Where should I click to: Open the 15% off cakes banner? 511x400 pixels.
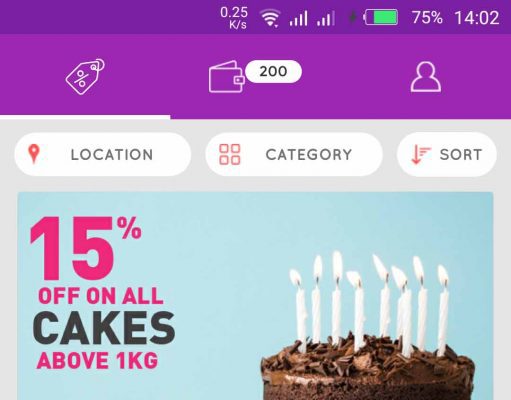coord(255,296)
